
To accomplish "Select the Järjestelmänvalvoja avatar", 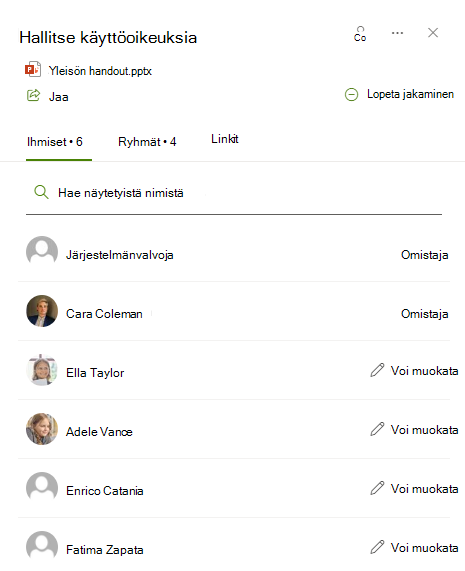I will click(x=42, y=252).
